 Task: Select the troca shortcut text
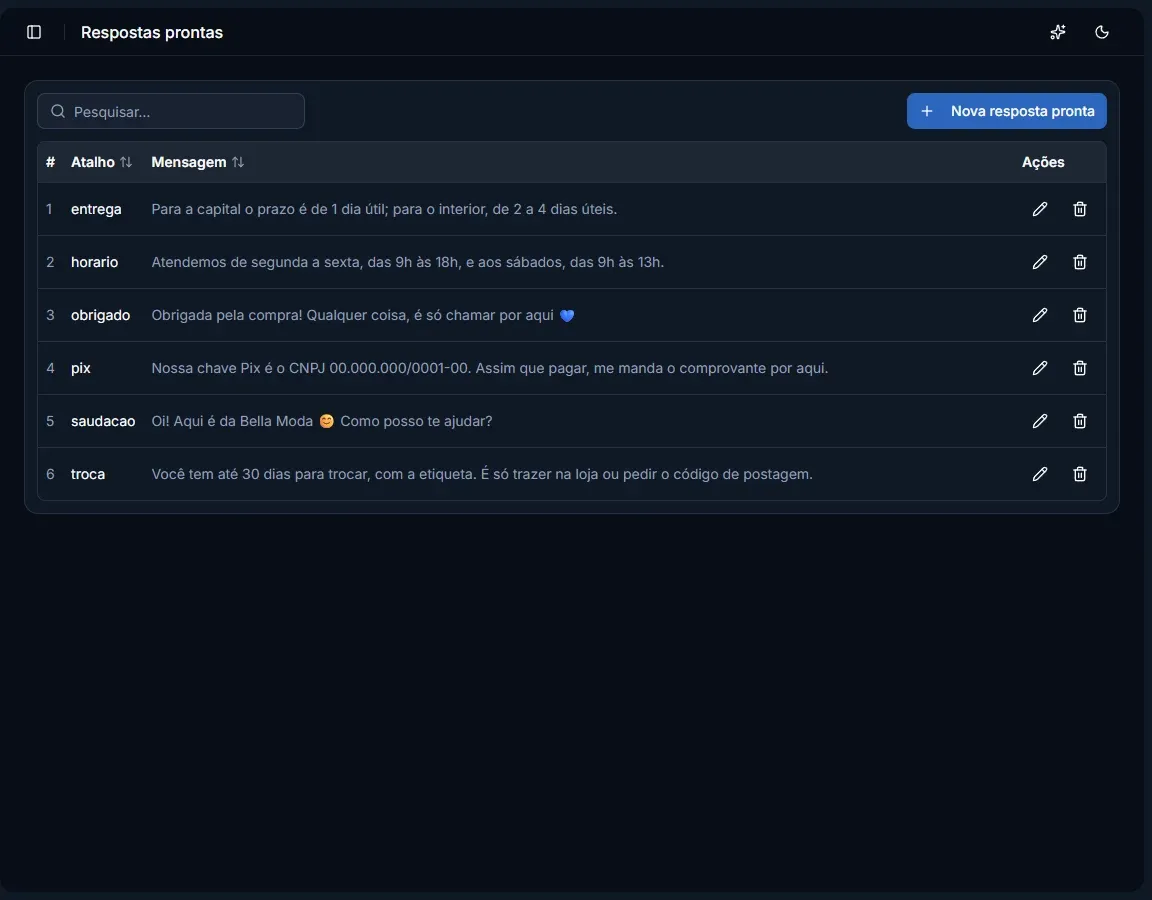(88, 474)
